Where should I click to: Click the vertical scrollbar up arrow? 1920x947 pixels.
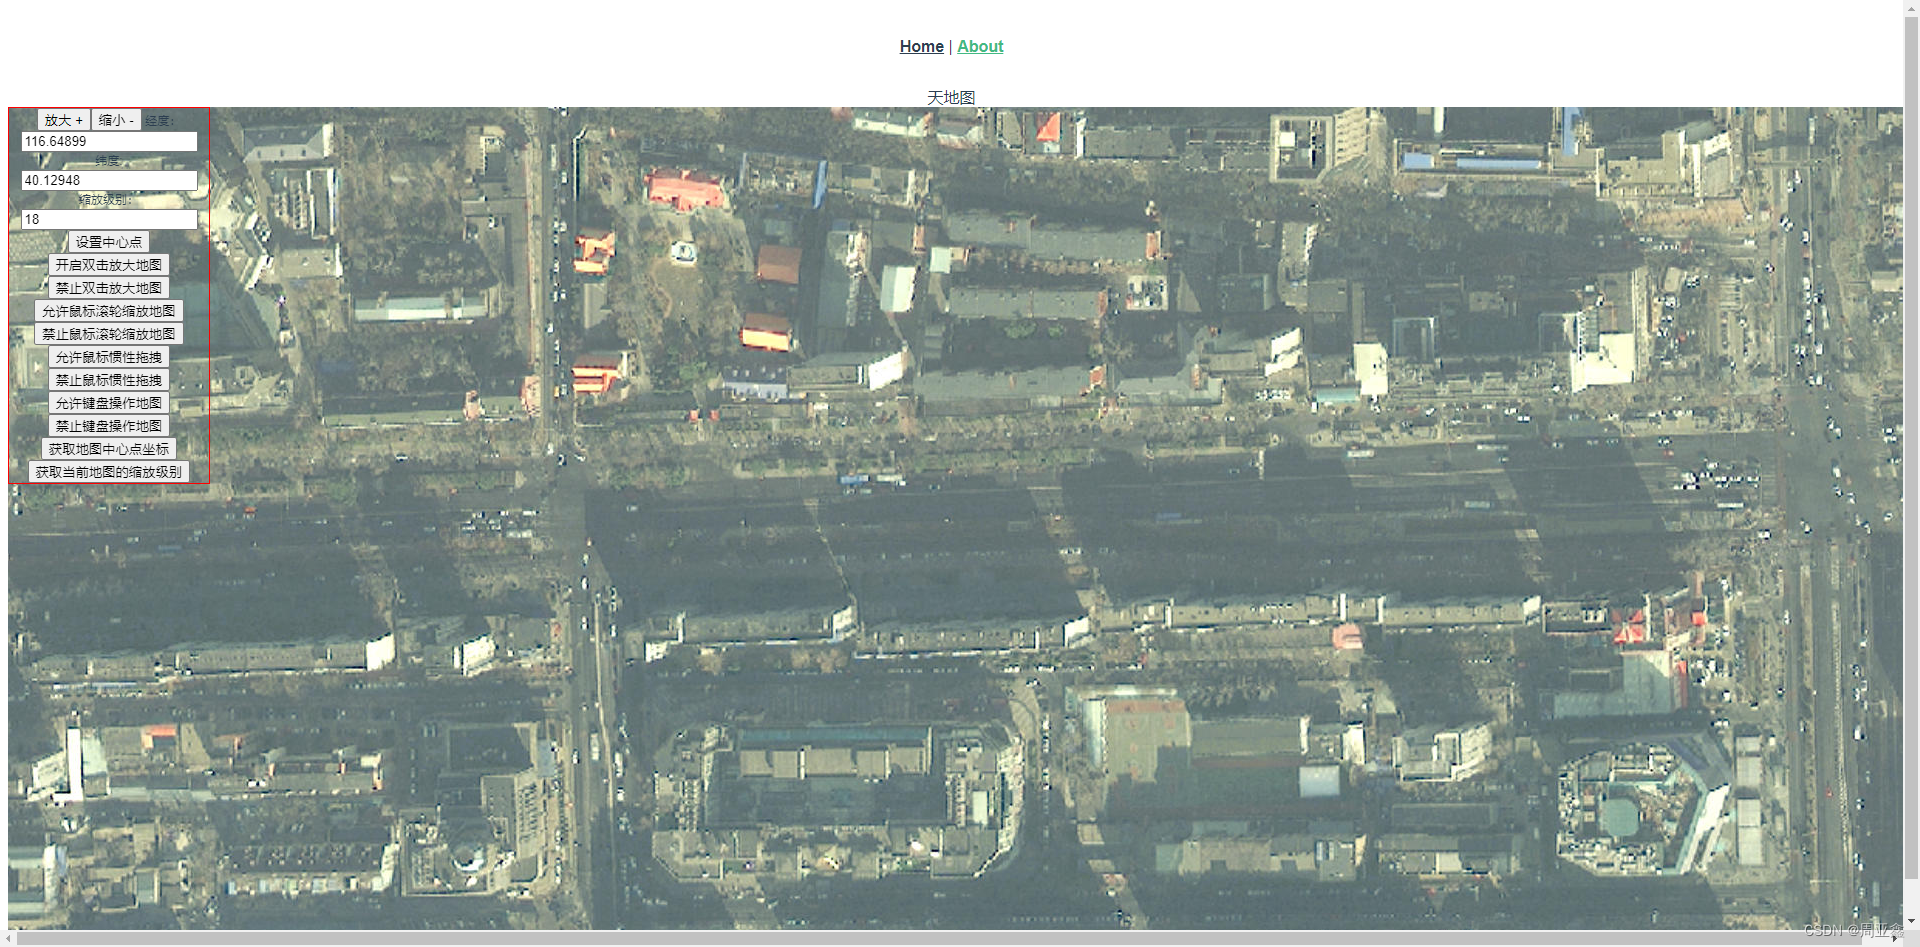pos(1911,7)
